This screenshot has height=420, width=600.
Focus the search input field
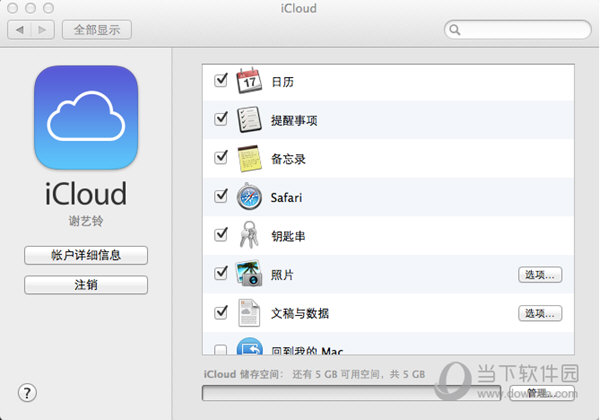[x=518, y=29]
